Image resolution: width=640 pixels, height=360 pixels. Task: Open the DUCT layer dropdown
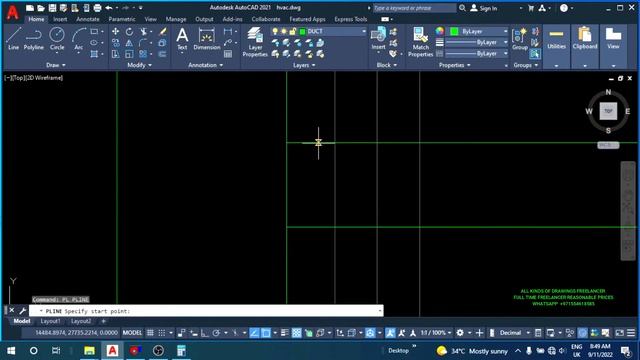(x=363, y=31)
